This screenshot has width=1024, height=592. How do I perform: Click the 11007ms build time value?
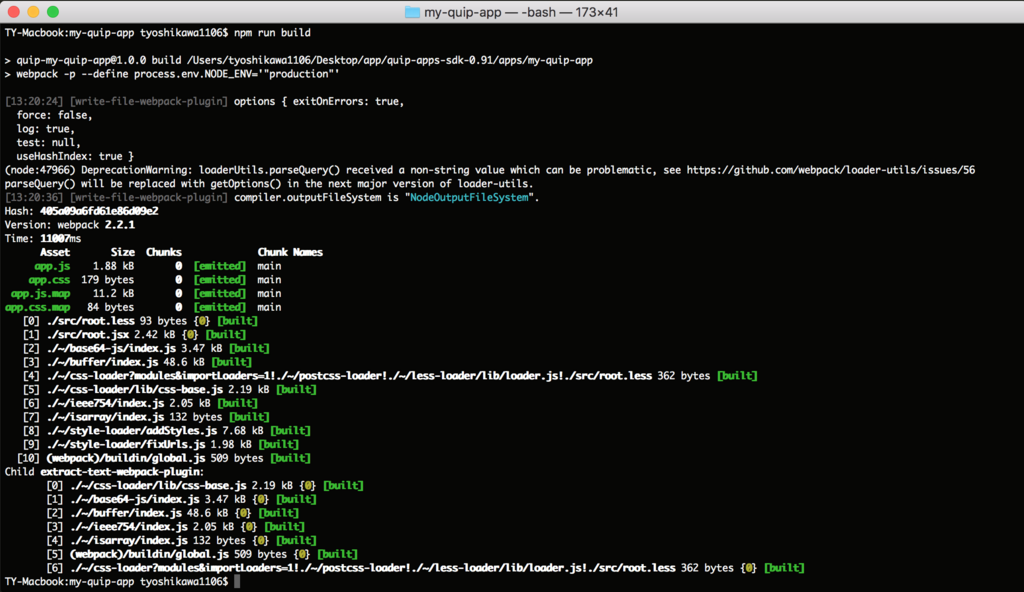coord(61,238)
